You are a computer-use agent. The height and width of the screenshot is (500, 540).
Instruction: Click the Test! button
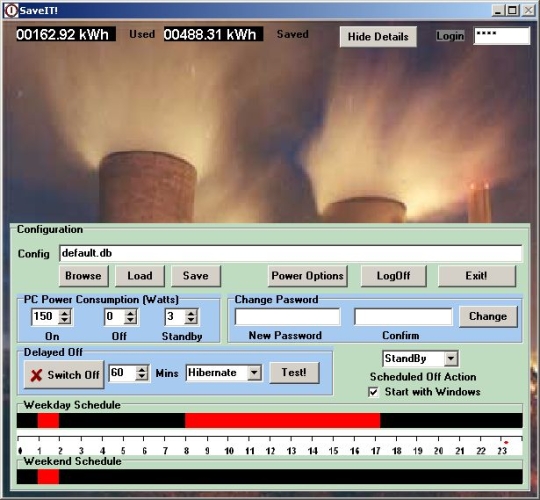coord(294,373)
